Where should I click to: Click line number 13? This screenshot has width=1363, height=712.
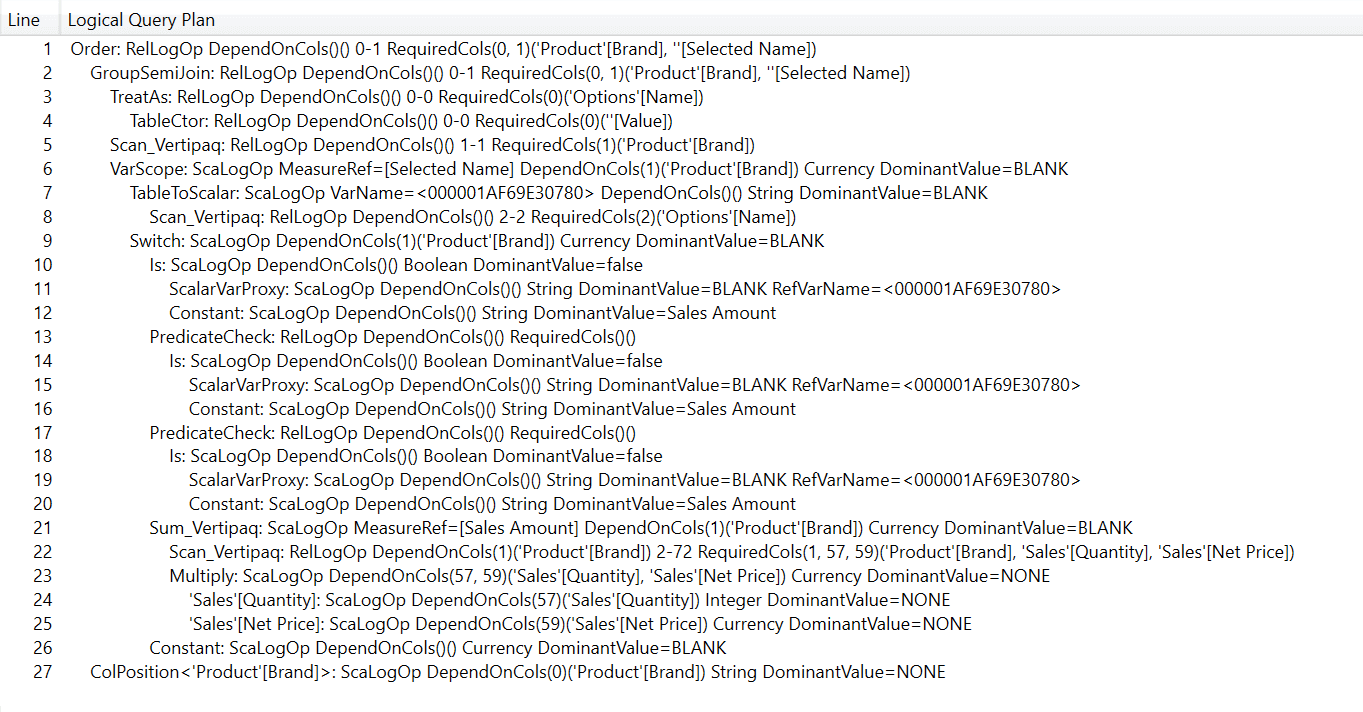(x=42, y=337)
